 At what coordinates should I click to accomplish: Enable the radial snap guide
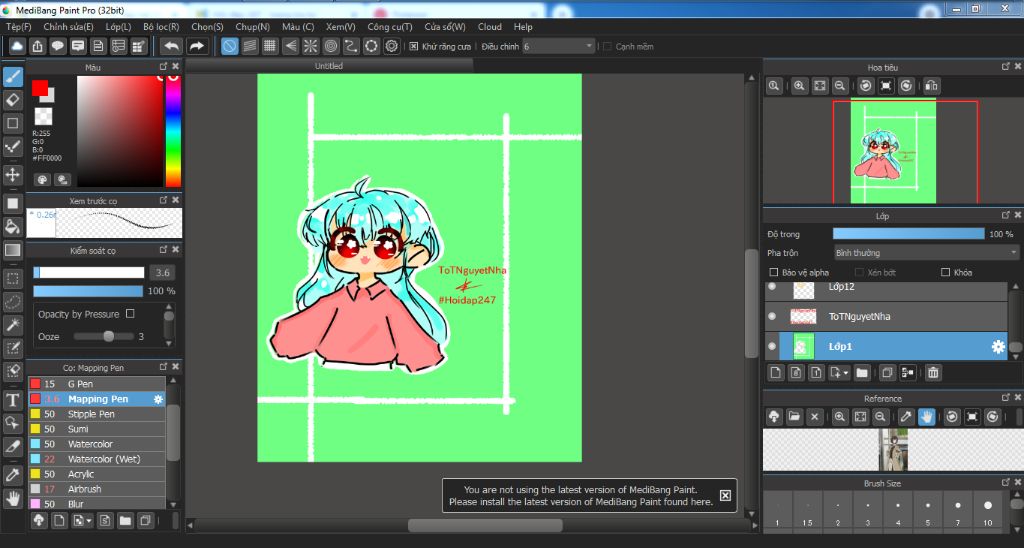pos(311,46)
